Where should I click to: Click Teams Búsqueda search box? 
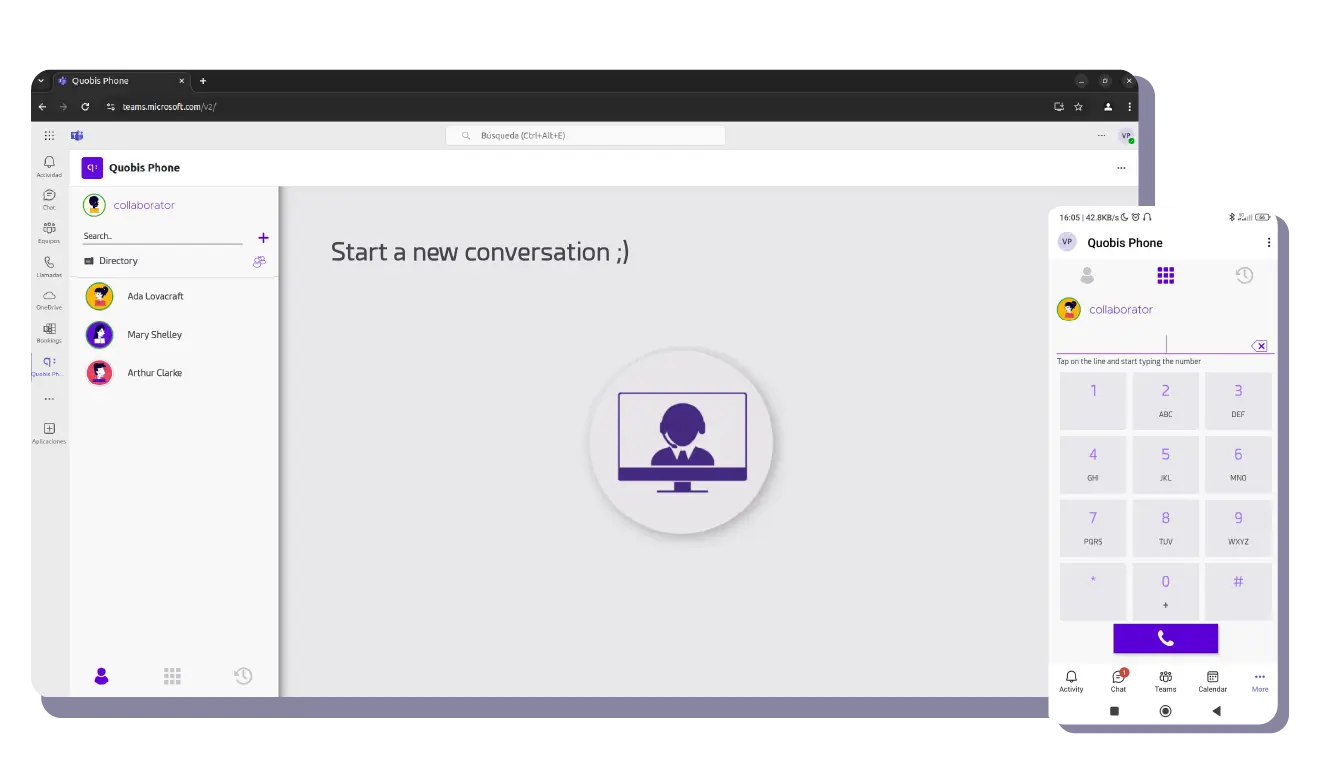point(585,135)
